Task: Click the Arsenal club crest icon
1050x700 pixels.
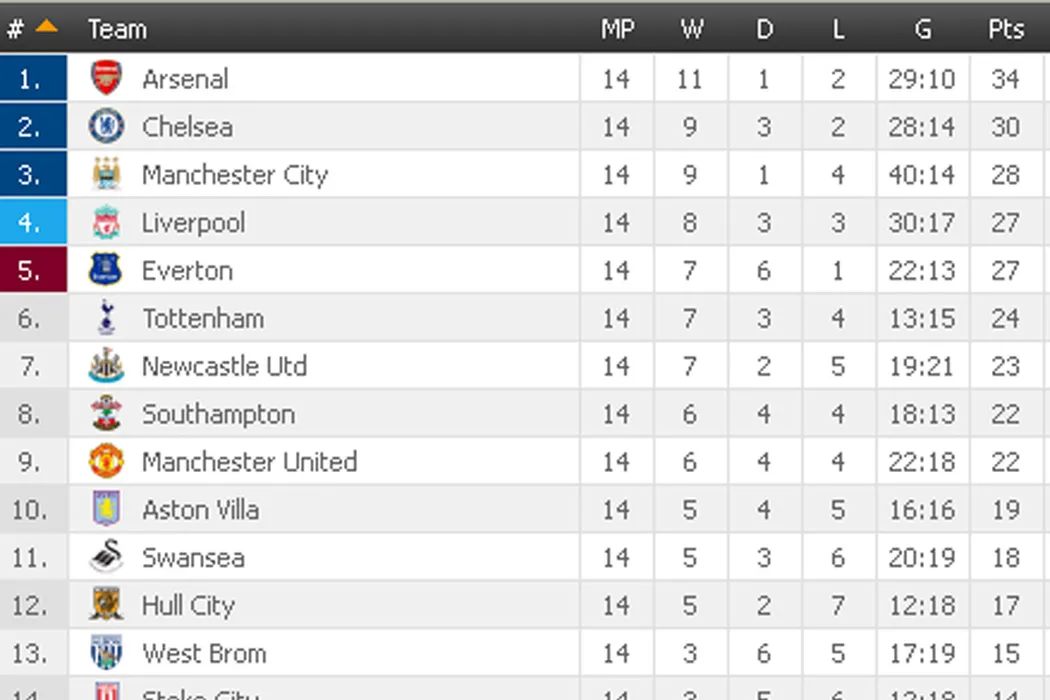Action: click(106, 78)
